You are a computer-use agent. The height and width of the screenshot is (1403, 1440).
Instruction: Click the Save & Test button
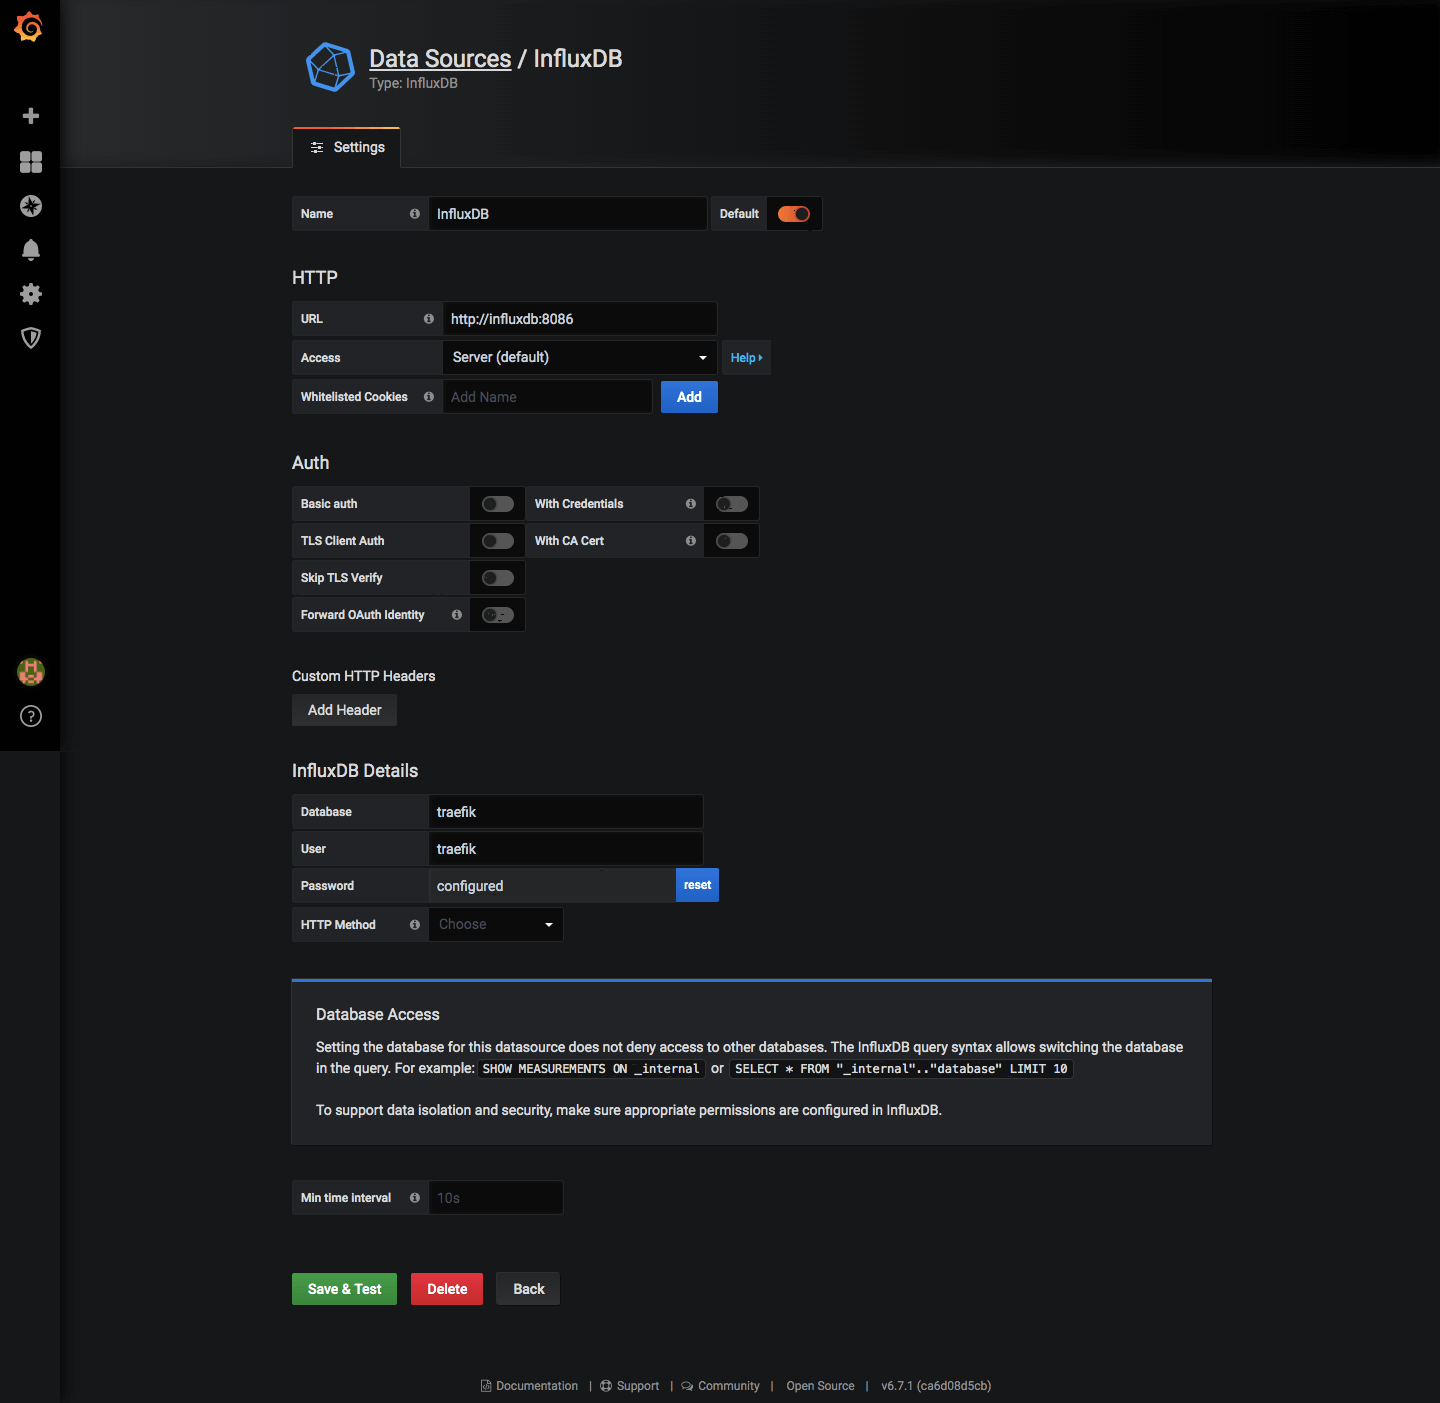pos(345,1289)
